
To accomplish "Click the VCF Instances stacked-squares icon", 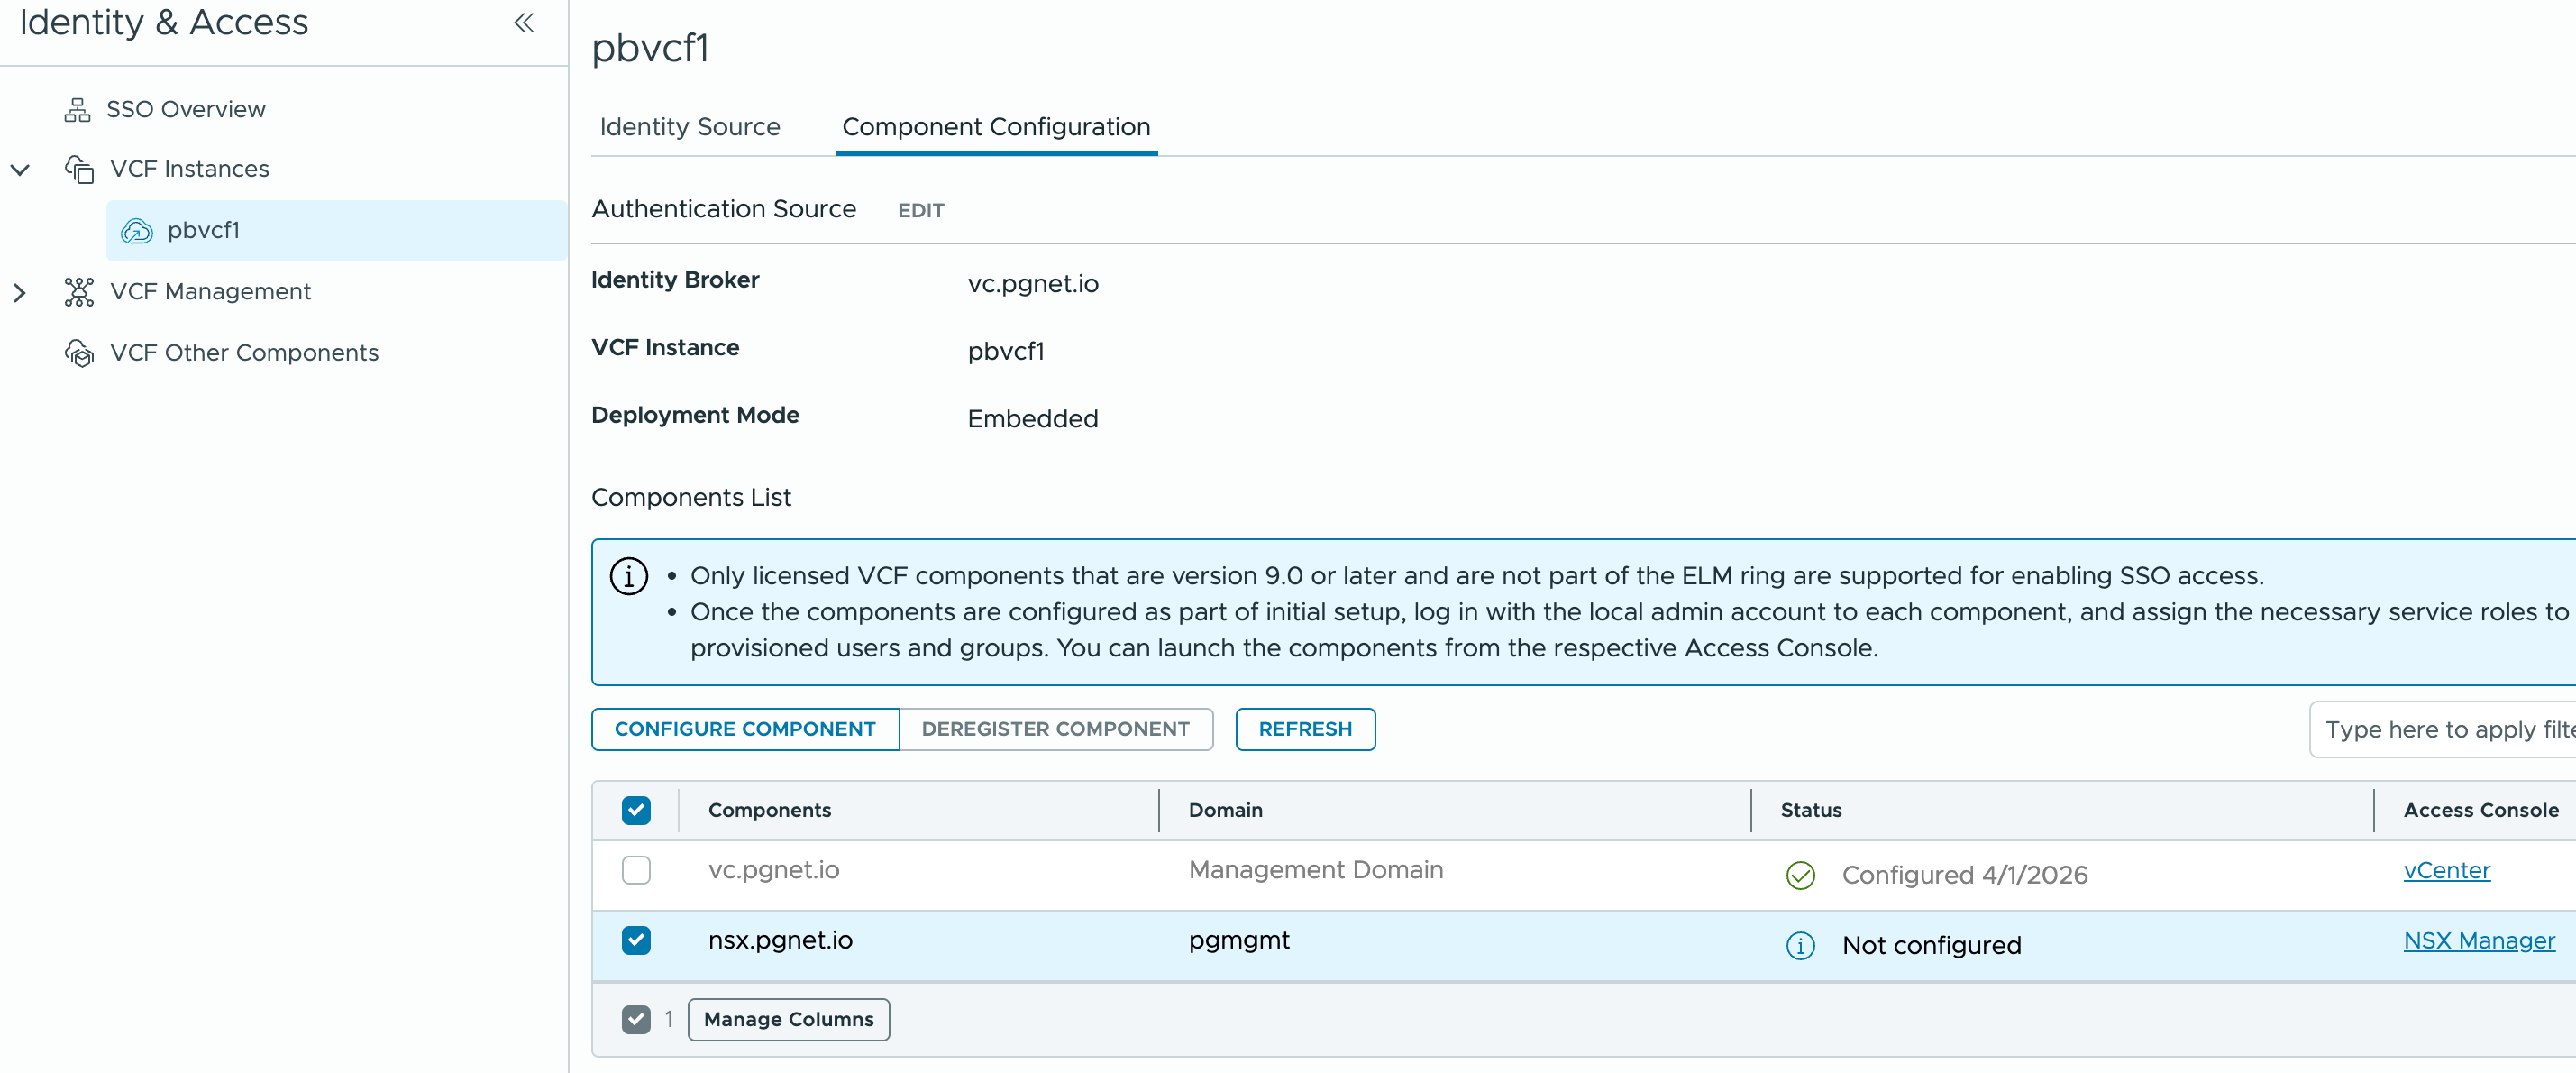I will [x=79, y=169].
